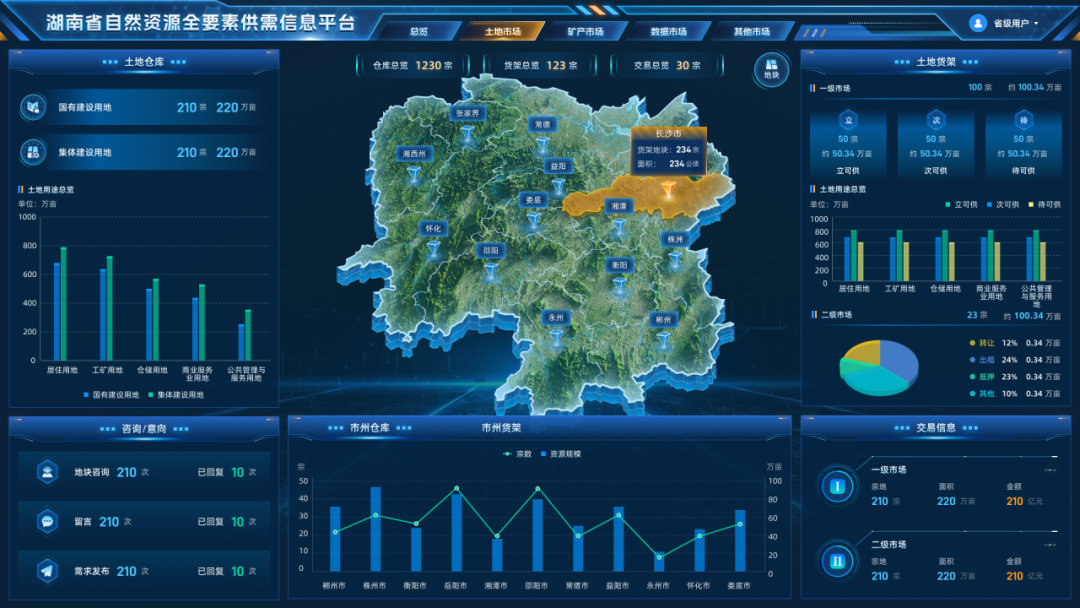This screenshot has height=608, width=1080.
Task: Open the 次可供 card
Action: click(x=935, y=144)
